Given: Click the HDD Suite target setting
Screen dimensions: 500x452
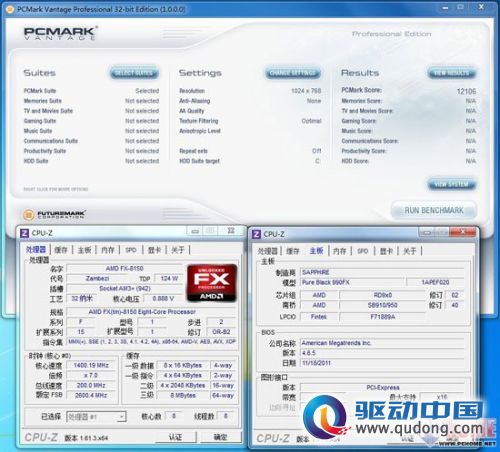Looking at the screenshot, I should point(250,161).
